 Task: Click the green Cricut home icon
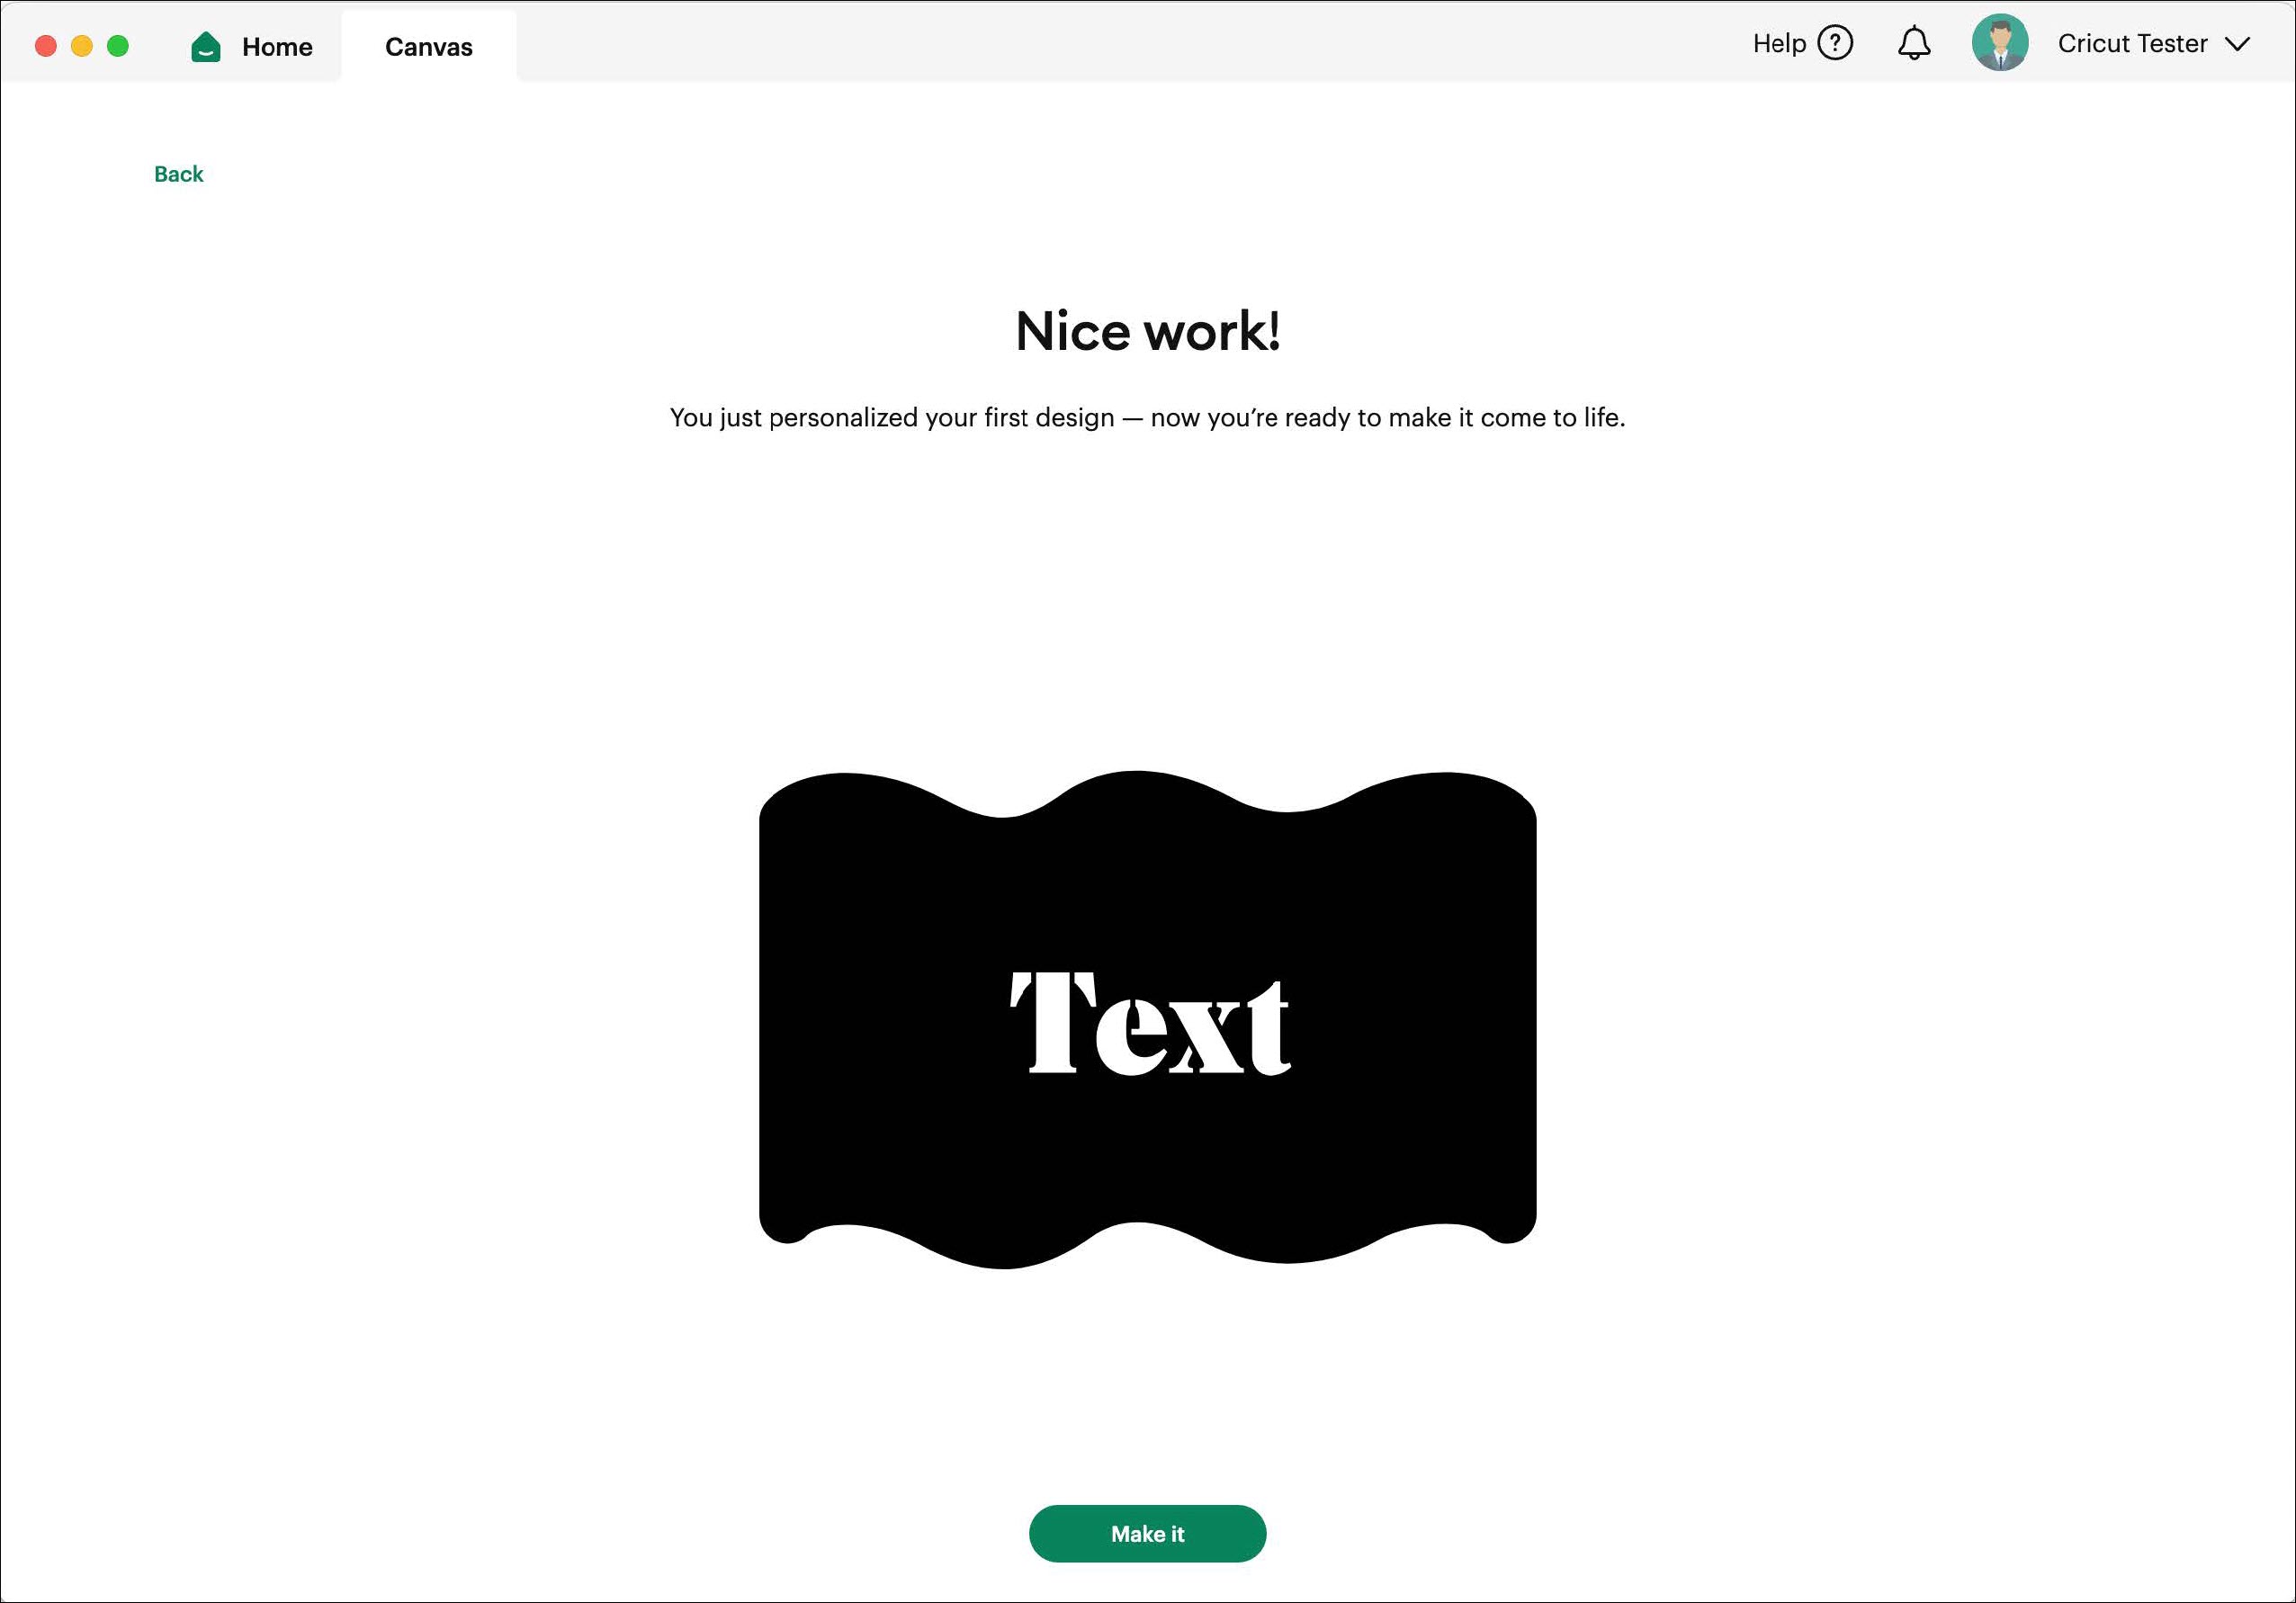(x=205, y=47)
